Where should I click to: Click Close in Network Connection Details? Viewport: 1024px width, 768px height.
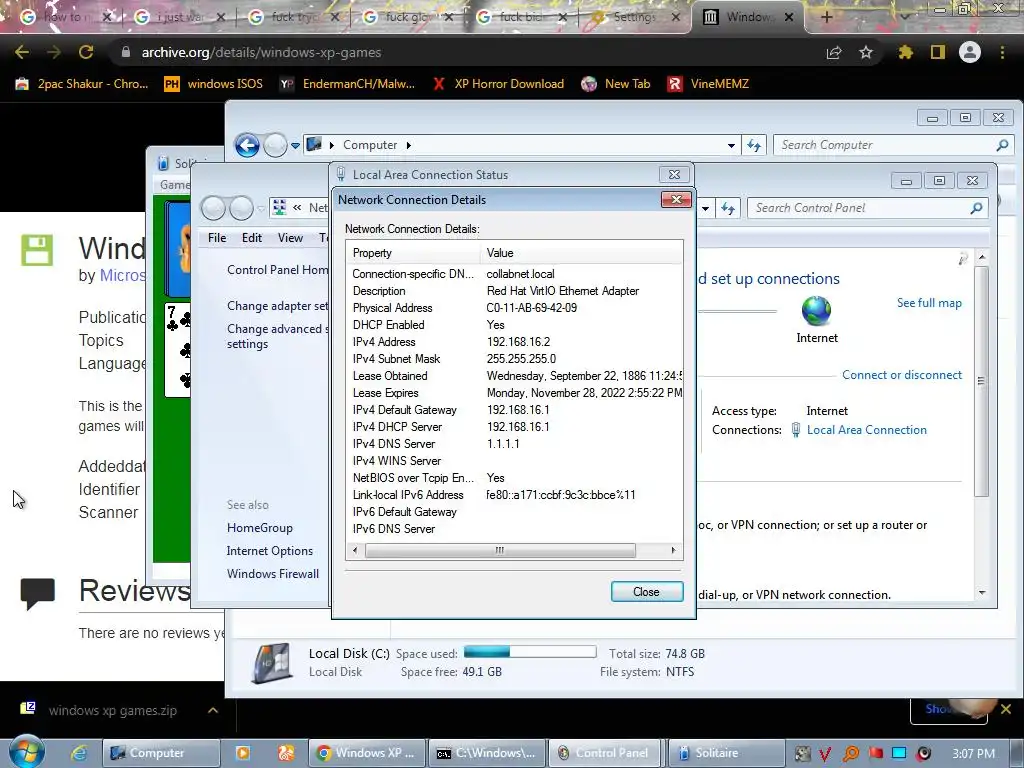point(647,592)
